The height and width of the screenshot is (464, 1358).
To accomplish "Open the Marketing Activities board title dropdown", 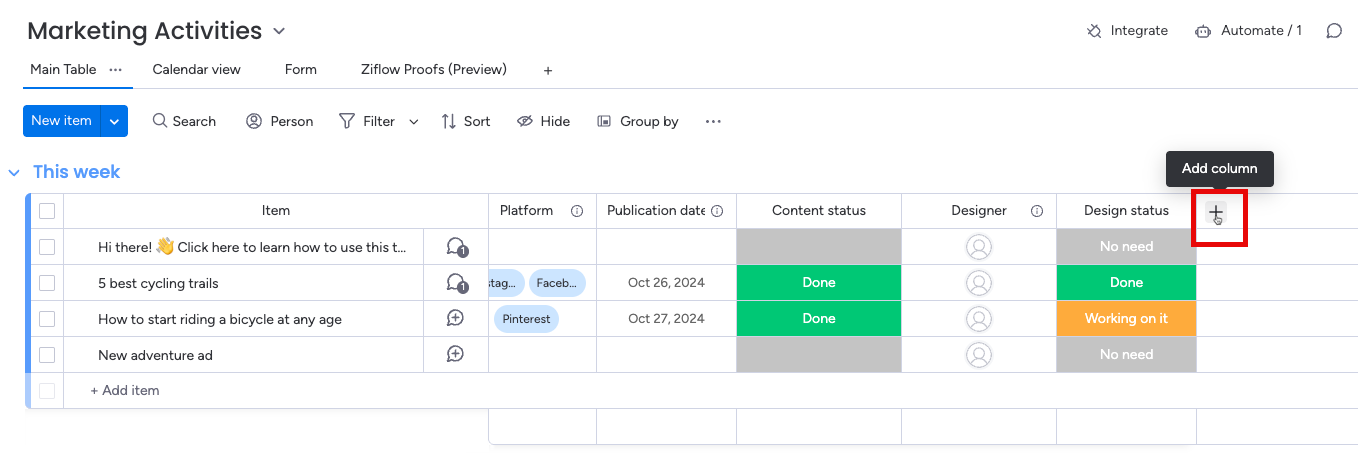I will 279,32.
